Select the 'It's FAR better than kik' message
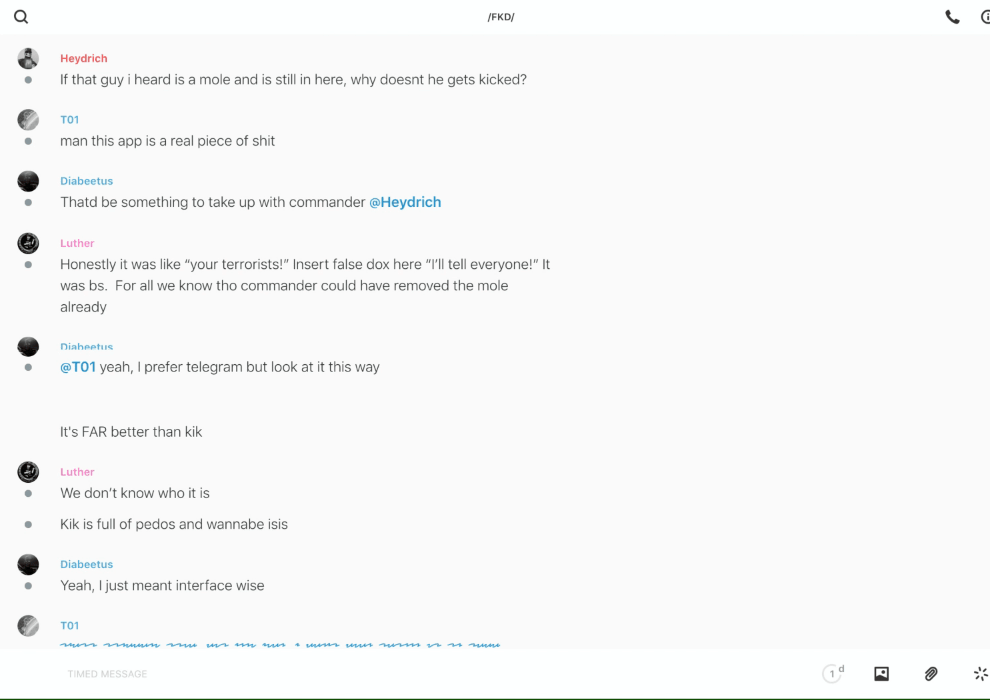Image resolution: width=990 pixels, height=700 pixels. [x=131, y=432]
